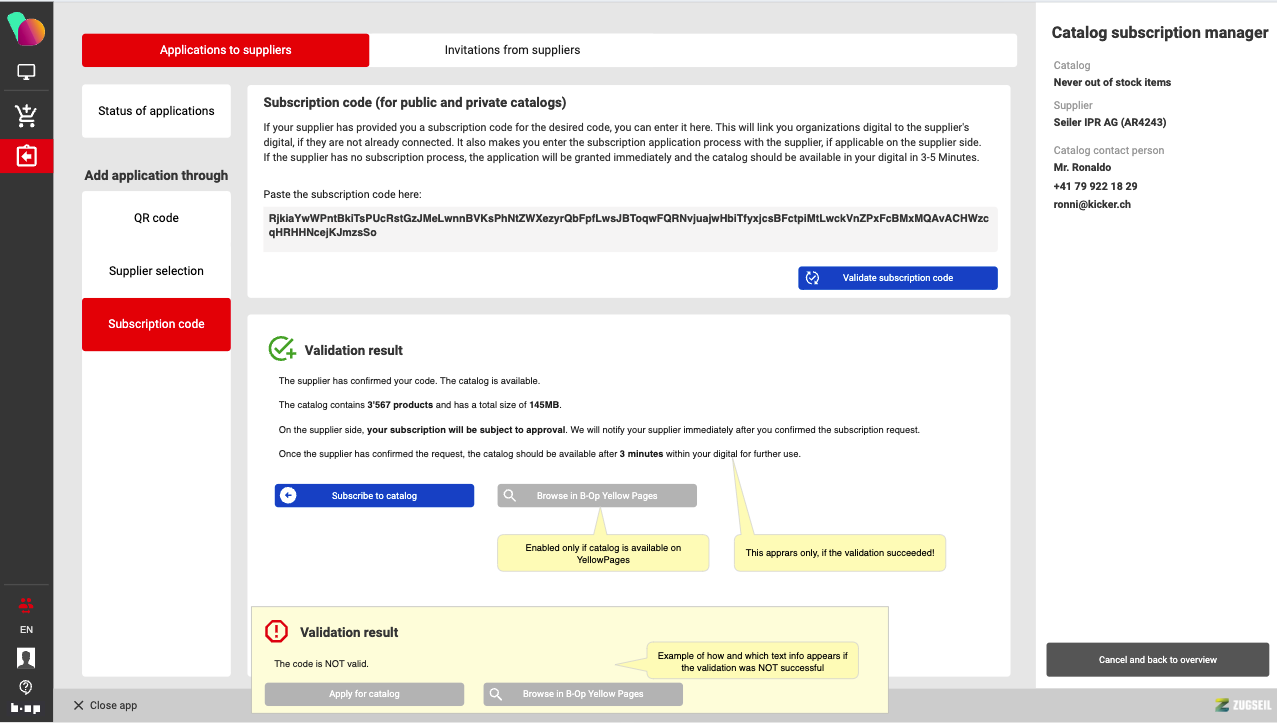Open the add-to-cart sidebar icon
This screenshot has width=1277, height=723.
pyautogui.click(x=26, y=116)
